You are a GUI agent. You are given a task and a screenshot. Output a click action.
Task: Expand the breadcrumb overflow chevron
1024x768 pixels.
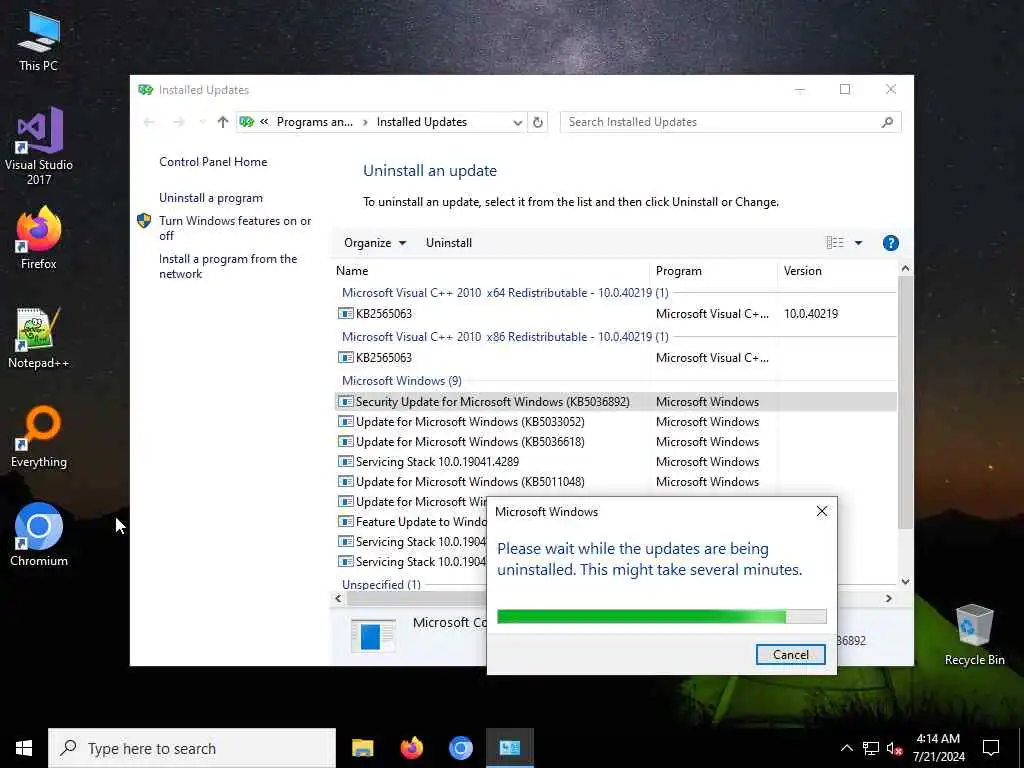[264, 122]
